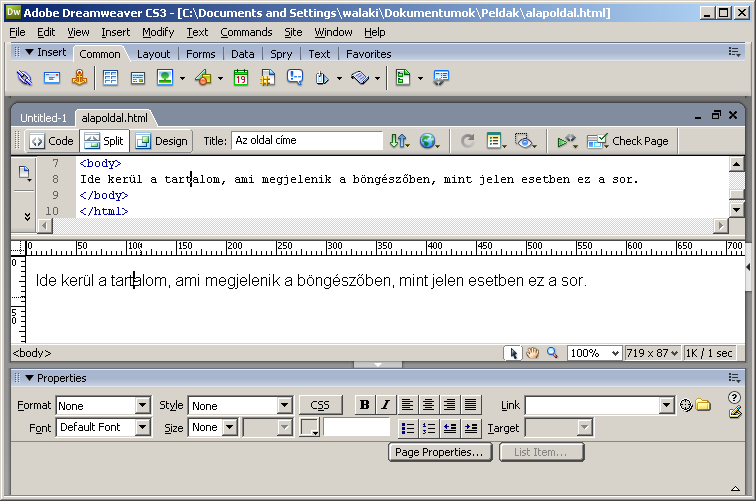The height and width of the screenshot is (501, 756).
Task: Open the Style dropdown
Action: 284,406
